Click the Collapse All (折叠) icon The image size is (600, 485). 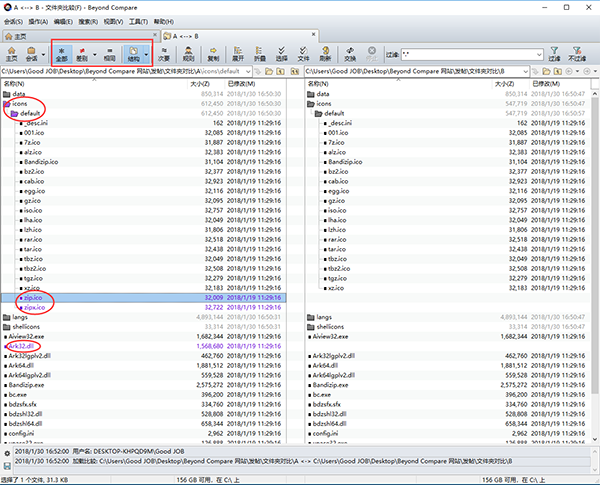[259, 54]
